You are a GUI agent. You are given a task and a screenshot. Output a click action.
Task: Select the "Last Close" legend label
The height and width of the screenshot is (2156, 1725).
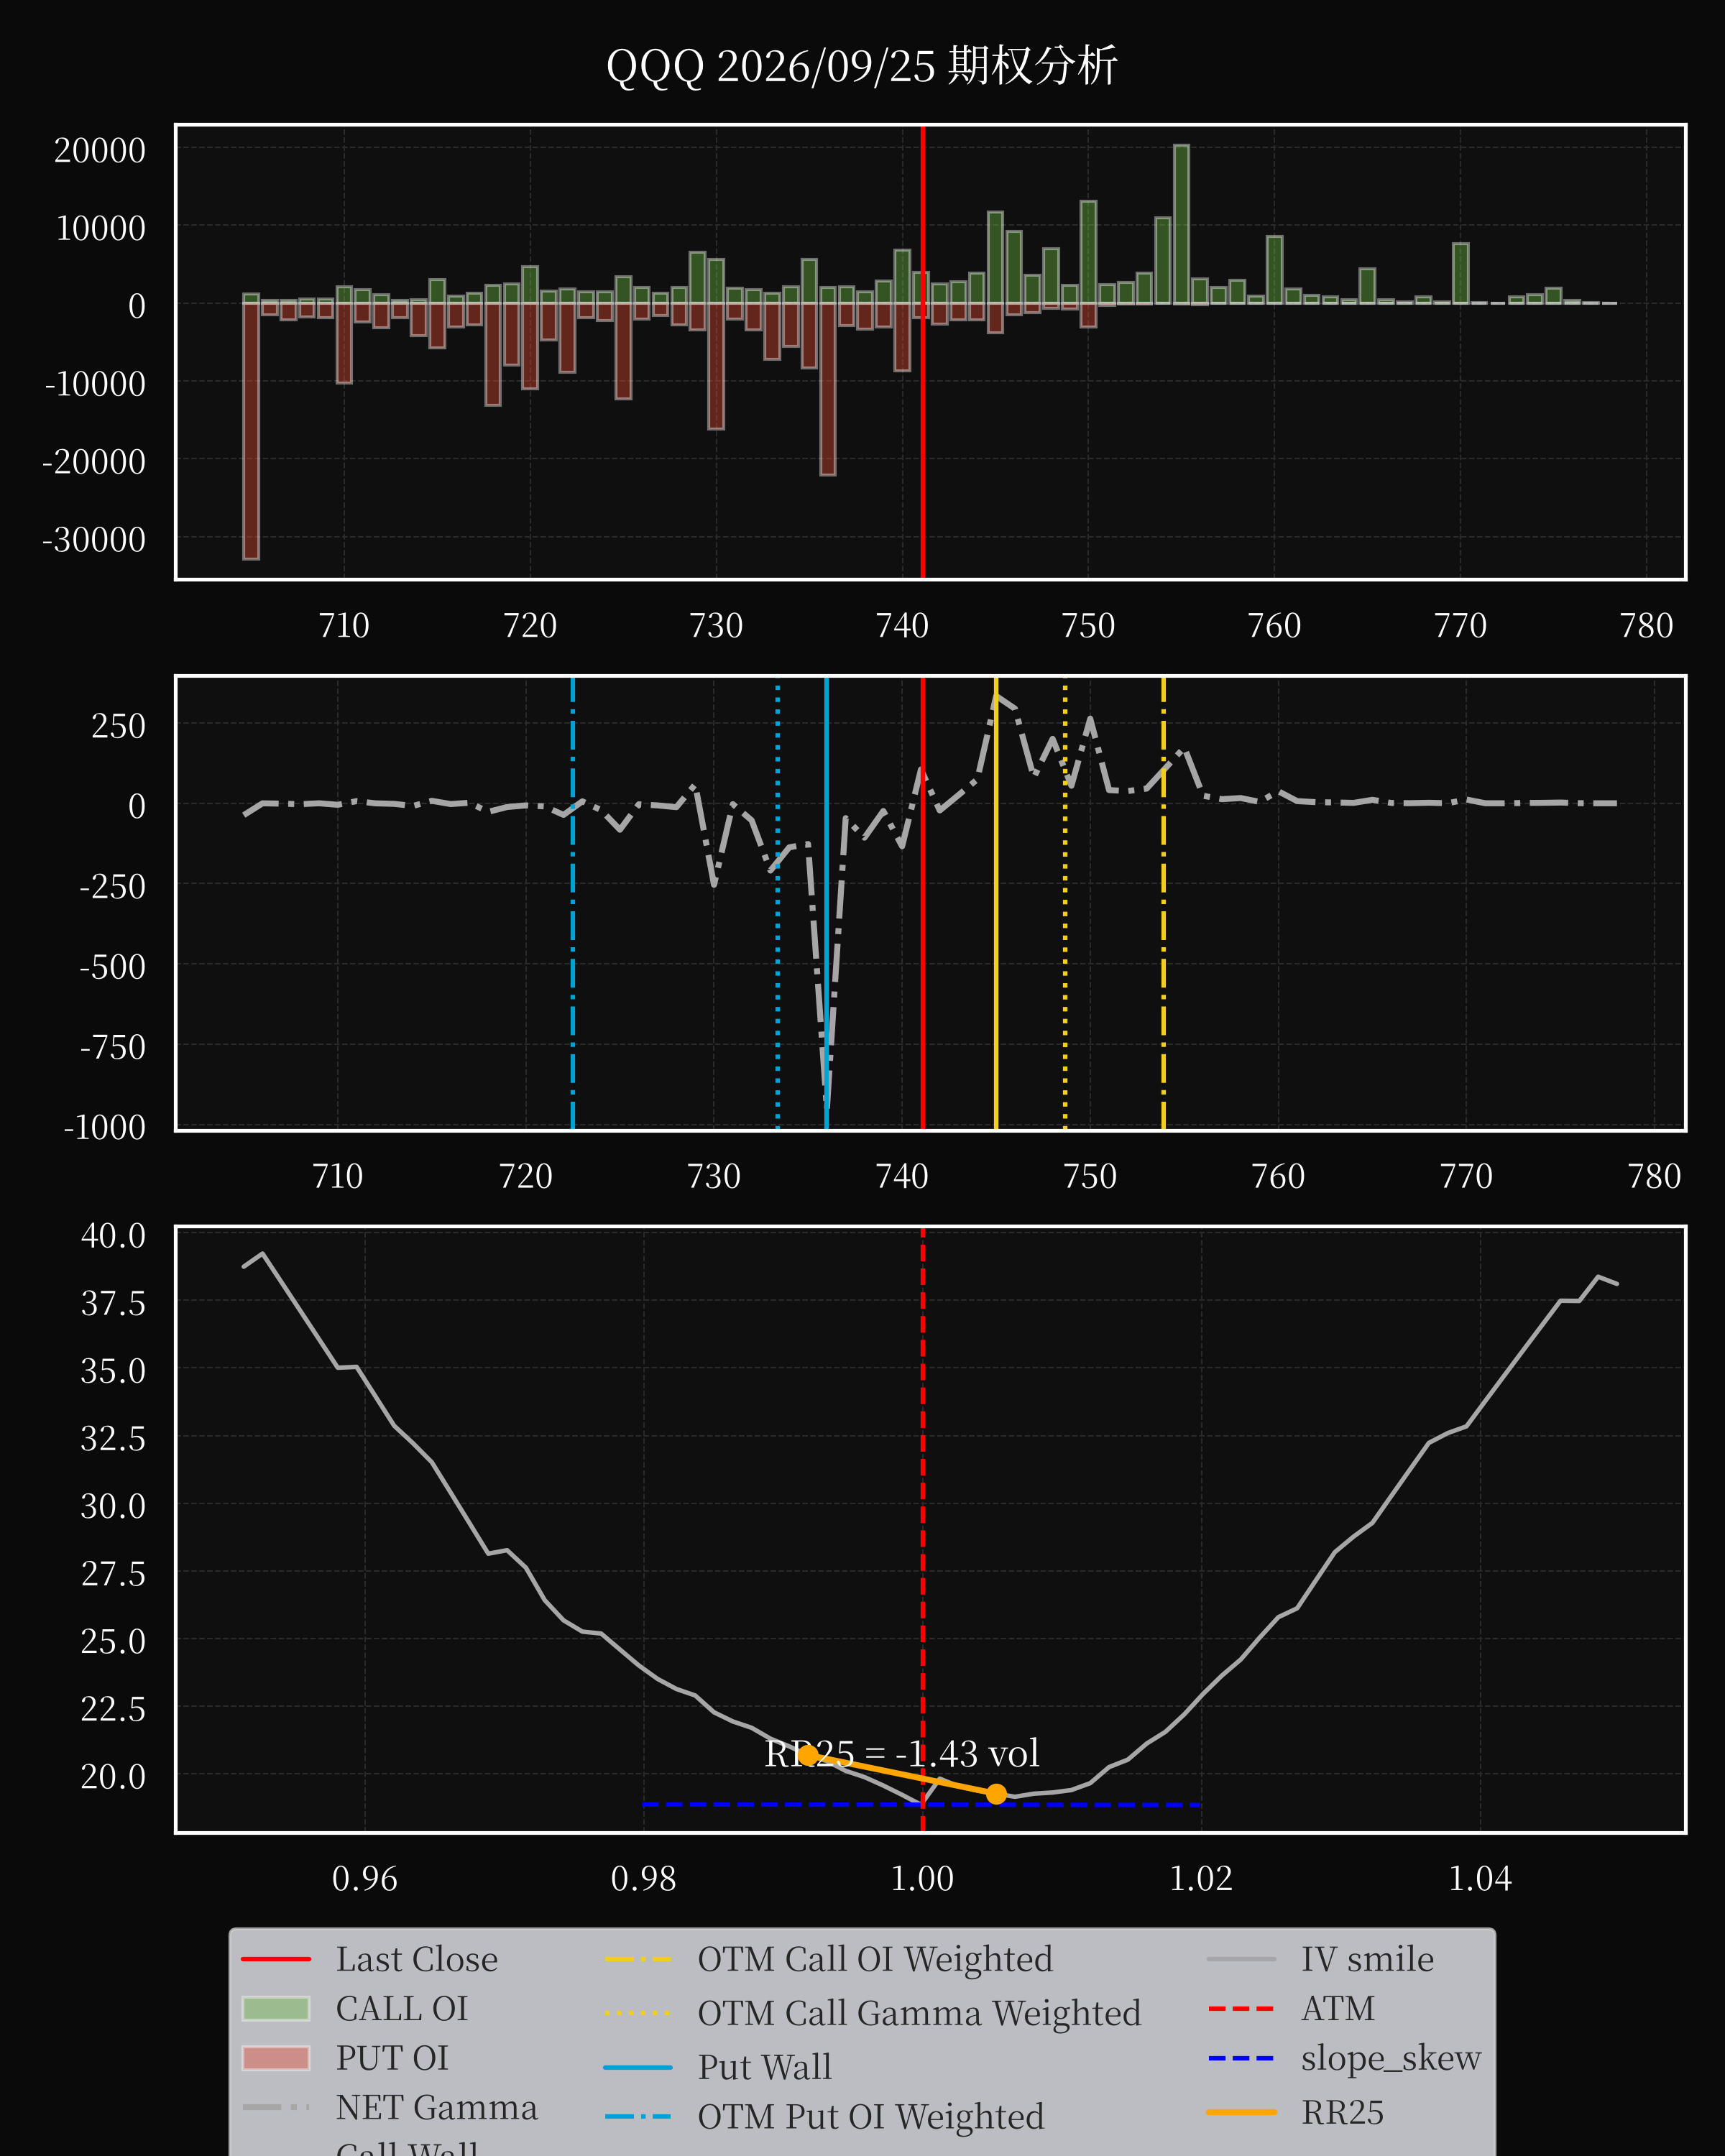pos(416,1959)
